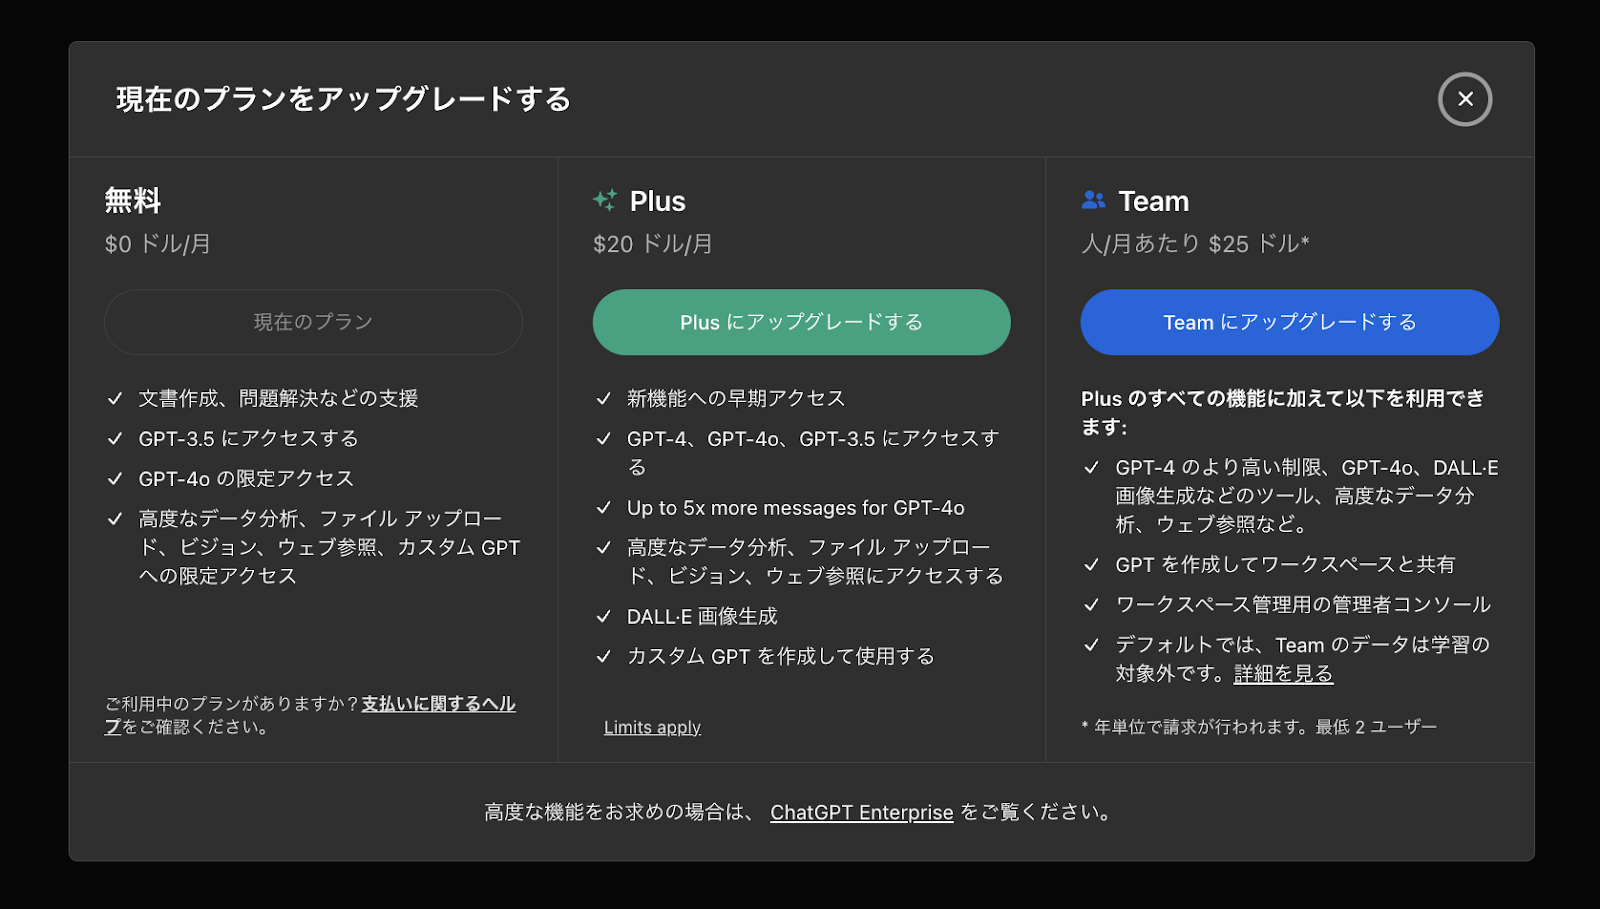This screenshot has width=1600, height=909.
Task: Click the text カスタム GPT を作成して使用する
Action: tap(781, 656)
